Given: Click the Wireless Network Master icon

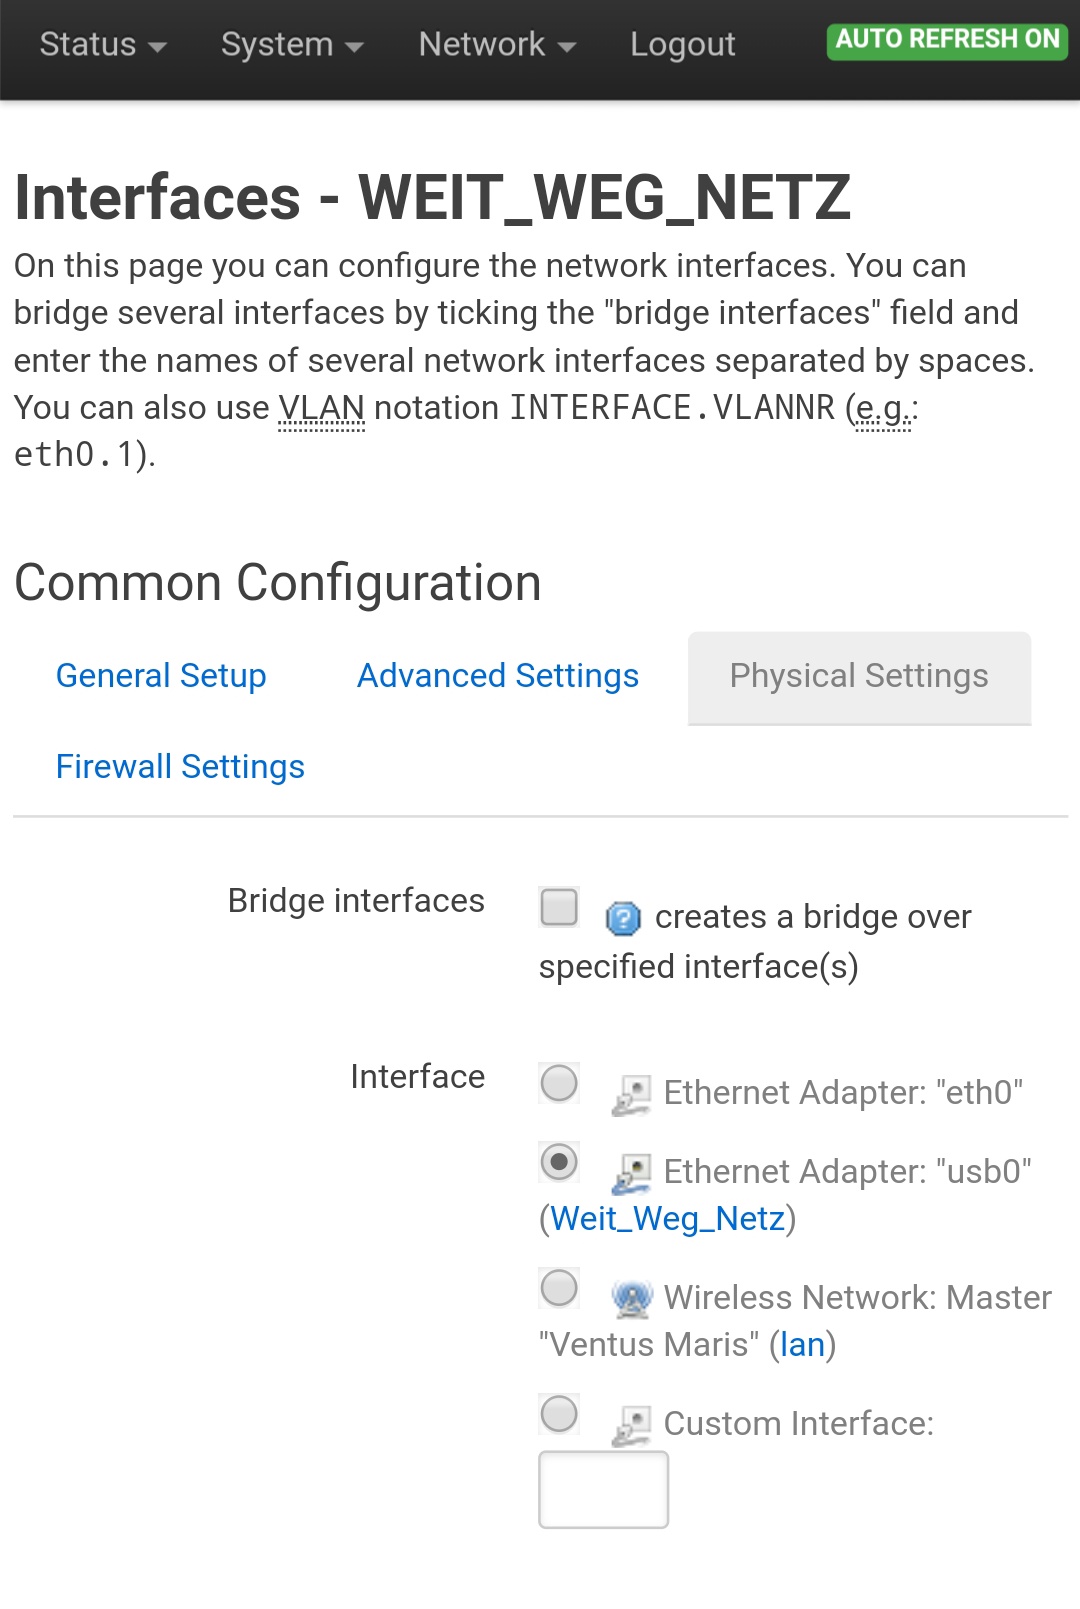Looking at the screenshot, I should [x=632, y=1298].
